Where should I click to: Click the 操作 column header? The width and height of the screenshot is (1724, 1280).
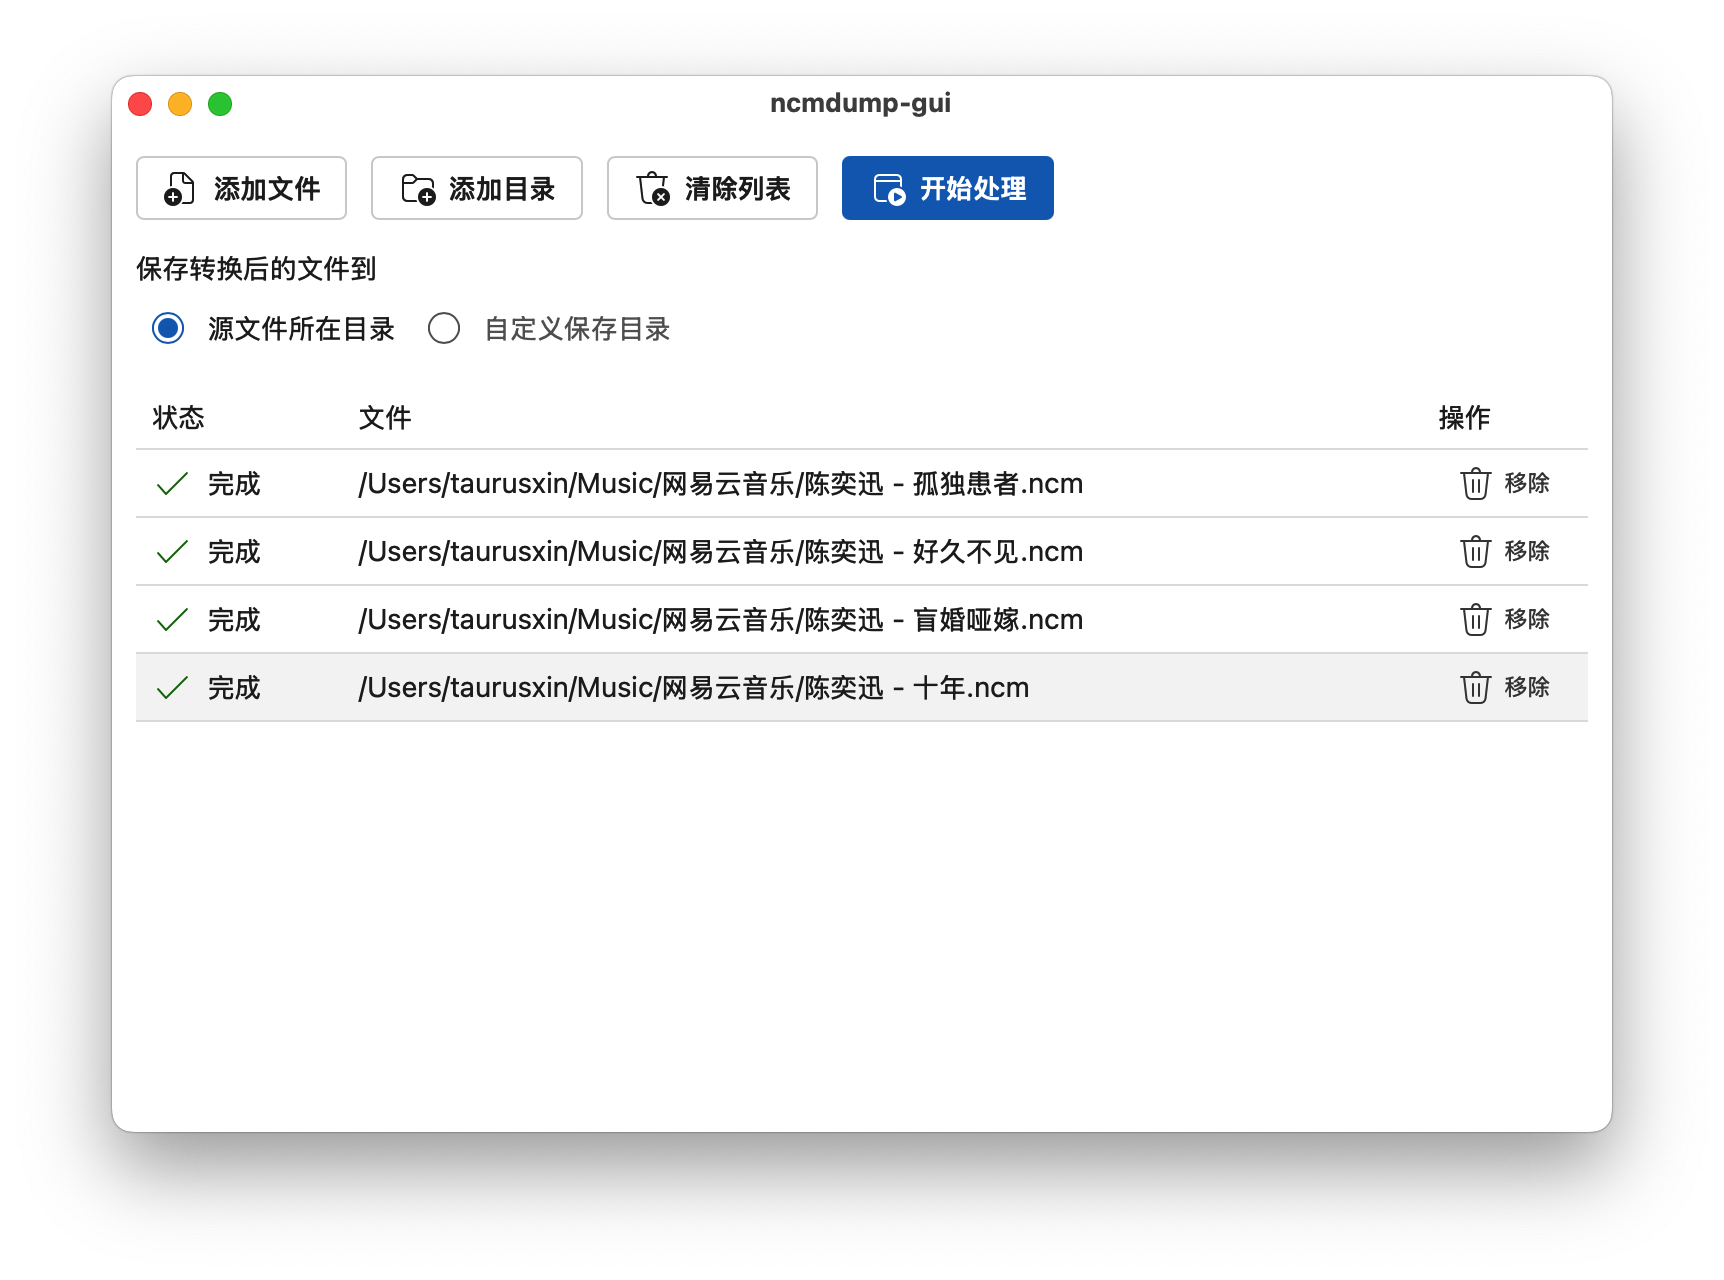coord(1464,418)
